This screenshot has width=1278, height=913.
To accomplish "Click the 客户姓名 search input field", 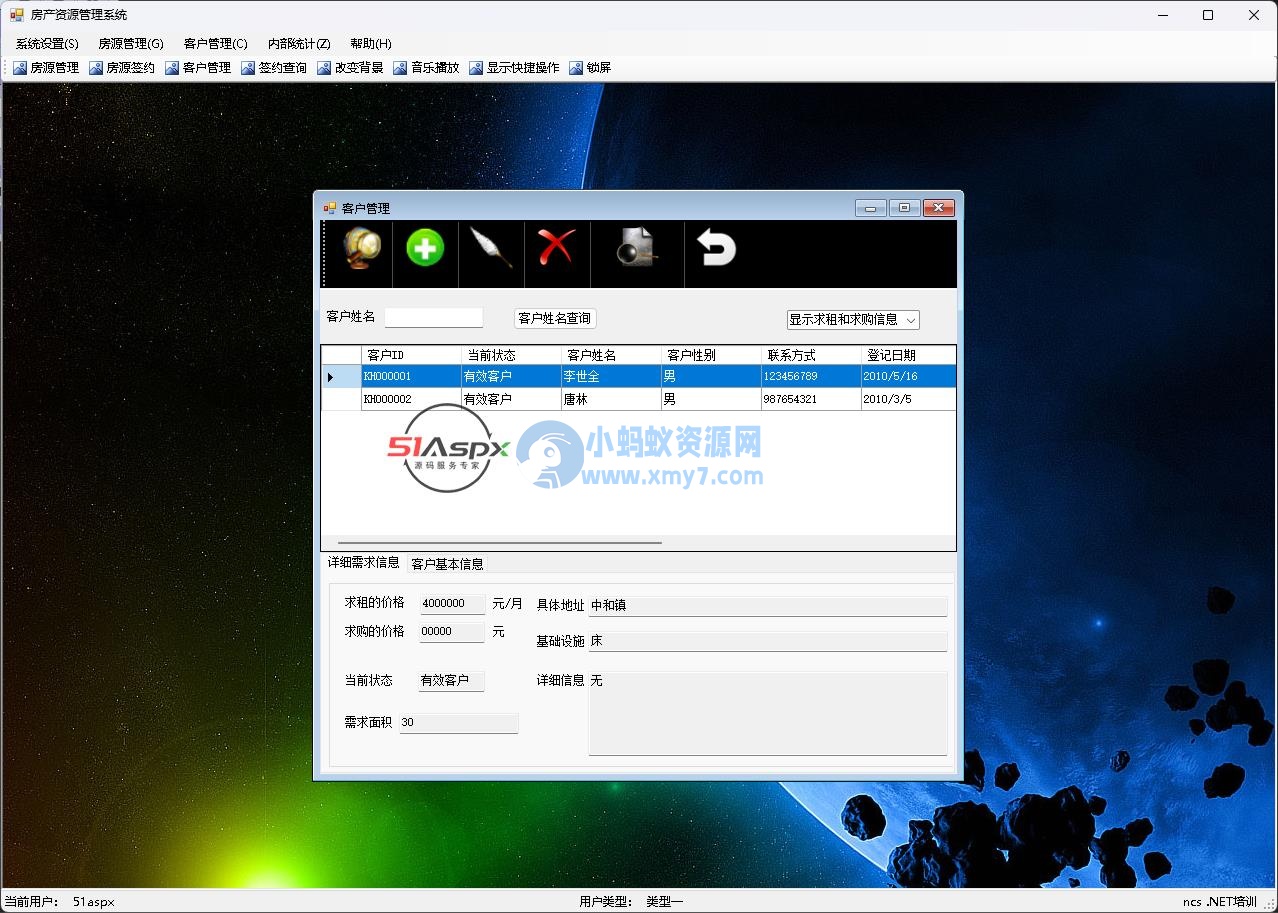I will pos(434,317).
